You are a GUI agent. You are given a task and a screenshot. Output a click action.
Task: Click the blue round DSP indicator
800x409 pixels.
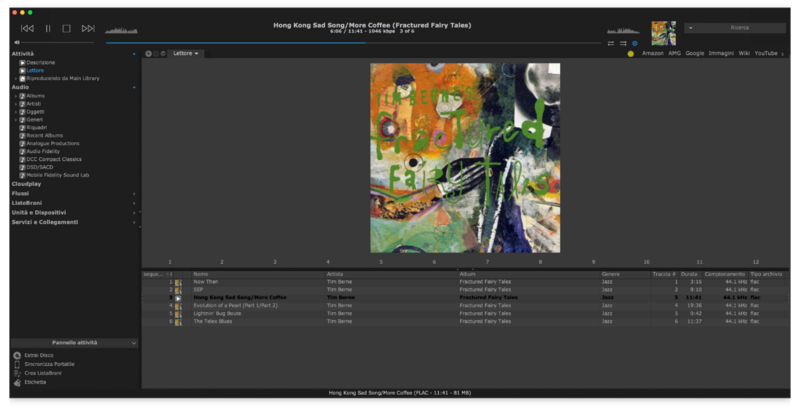point(635,43)
